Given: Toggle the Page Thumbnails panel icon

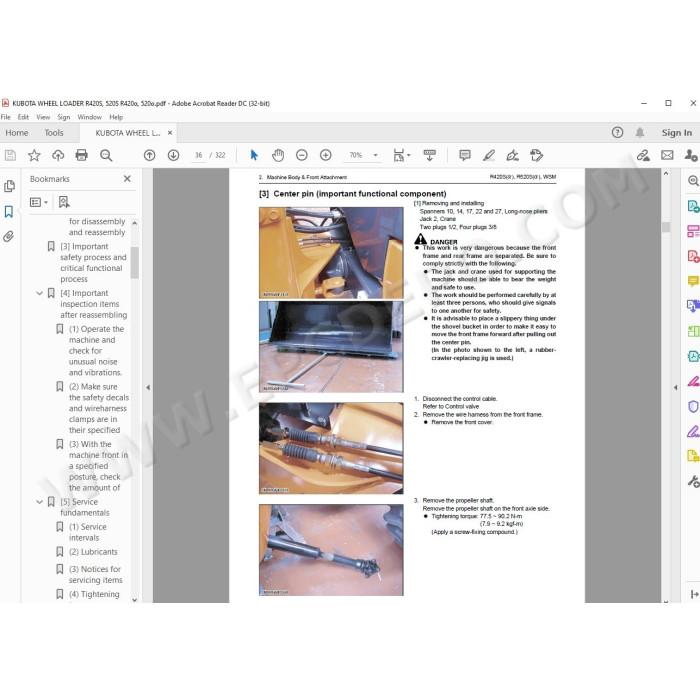Looking at the screenshot, I should (9, 186).
